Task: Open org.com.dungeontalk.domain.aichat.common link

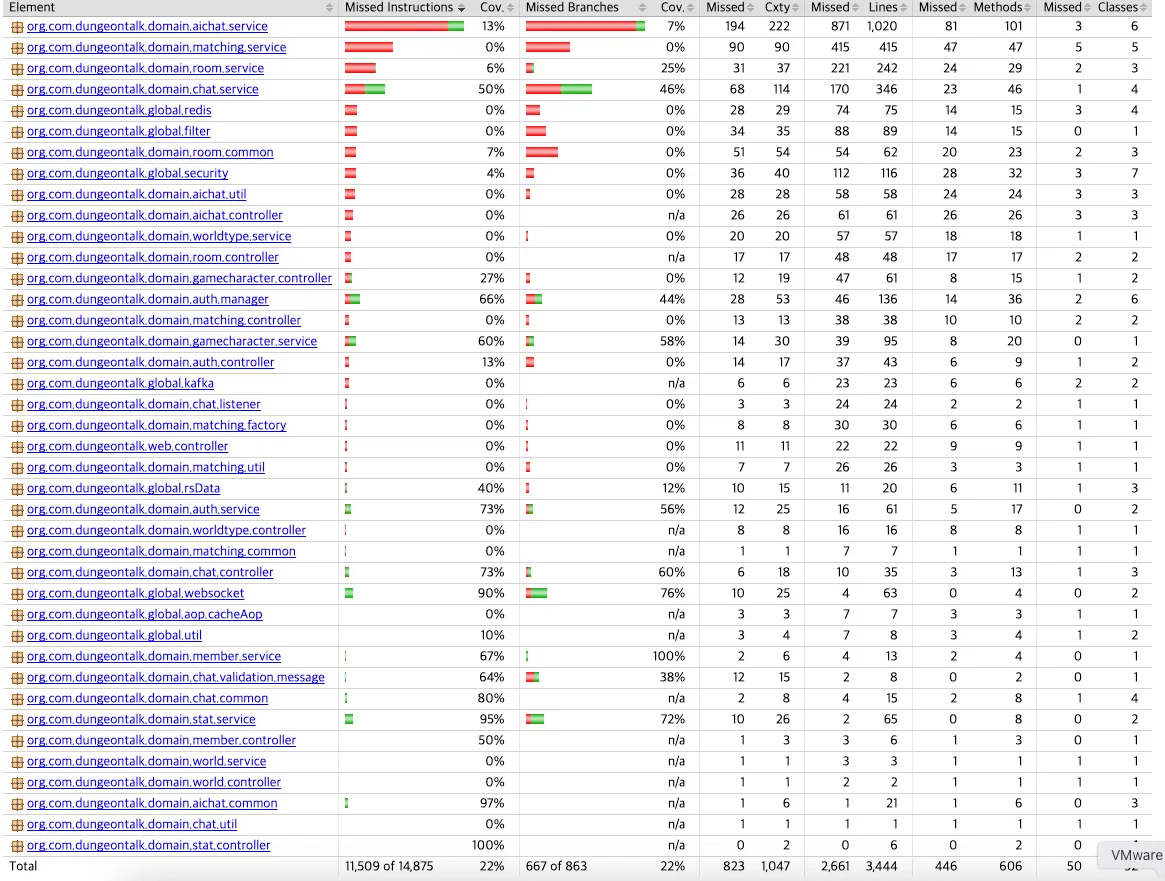Action: (x=152, y=804)
